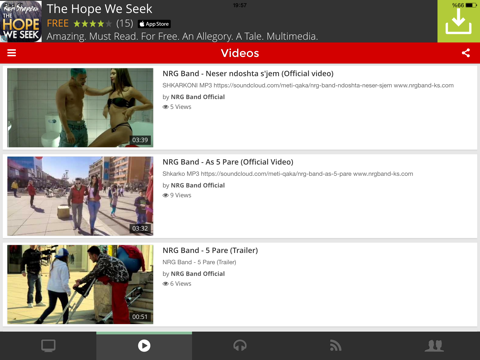The image size is (480, 360).
Task: Switch to the TV screen tab
Action: point(48,346)
